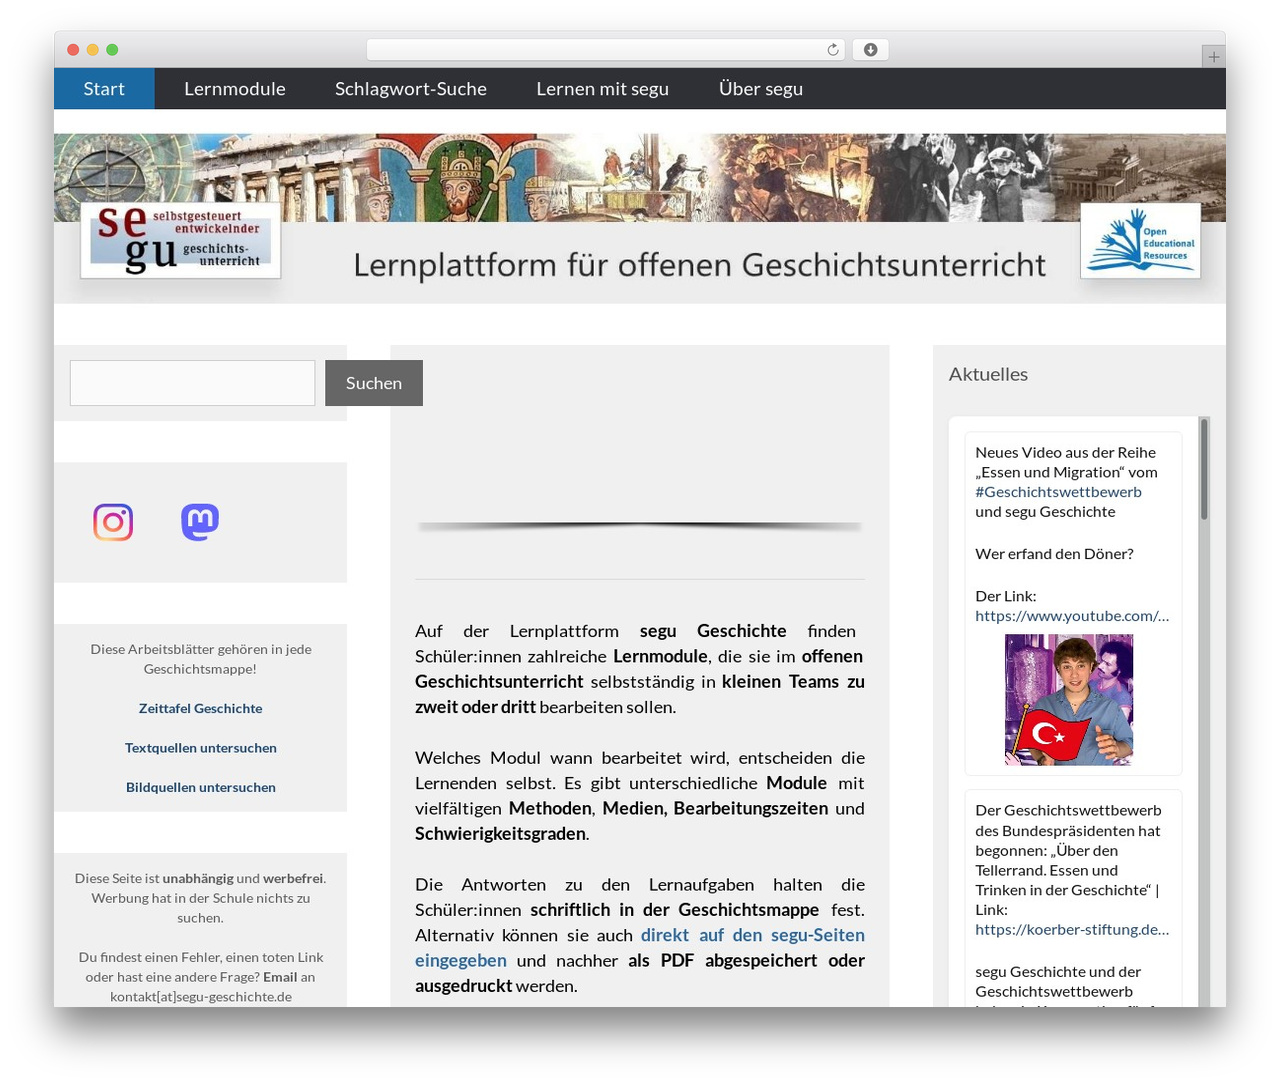Open the Textquellen untersuchen link

tap(201, 748)
